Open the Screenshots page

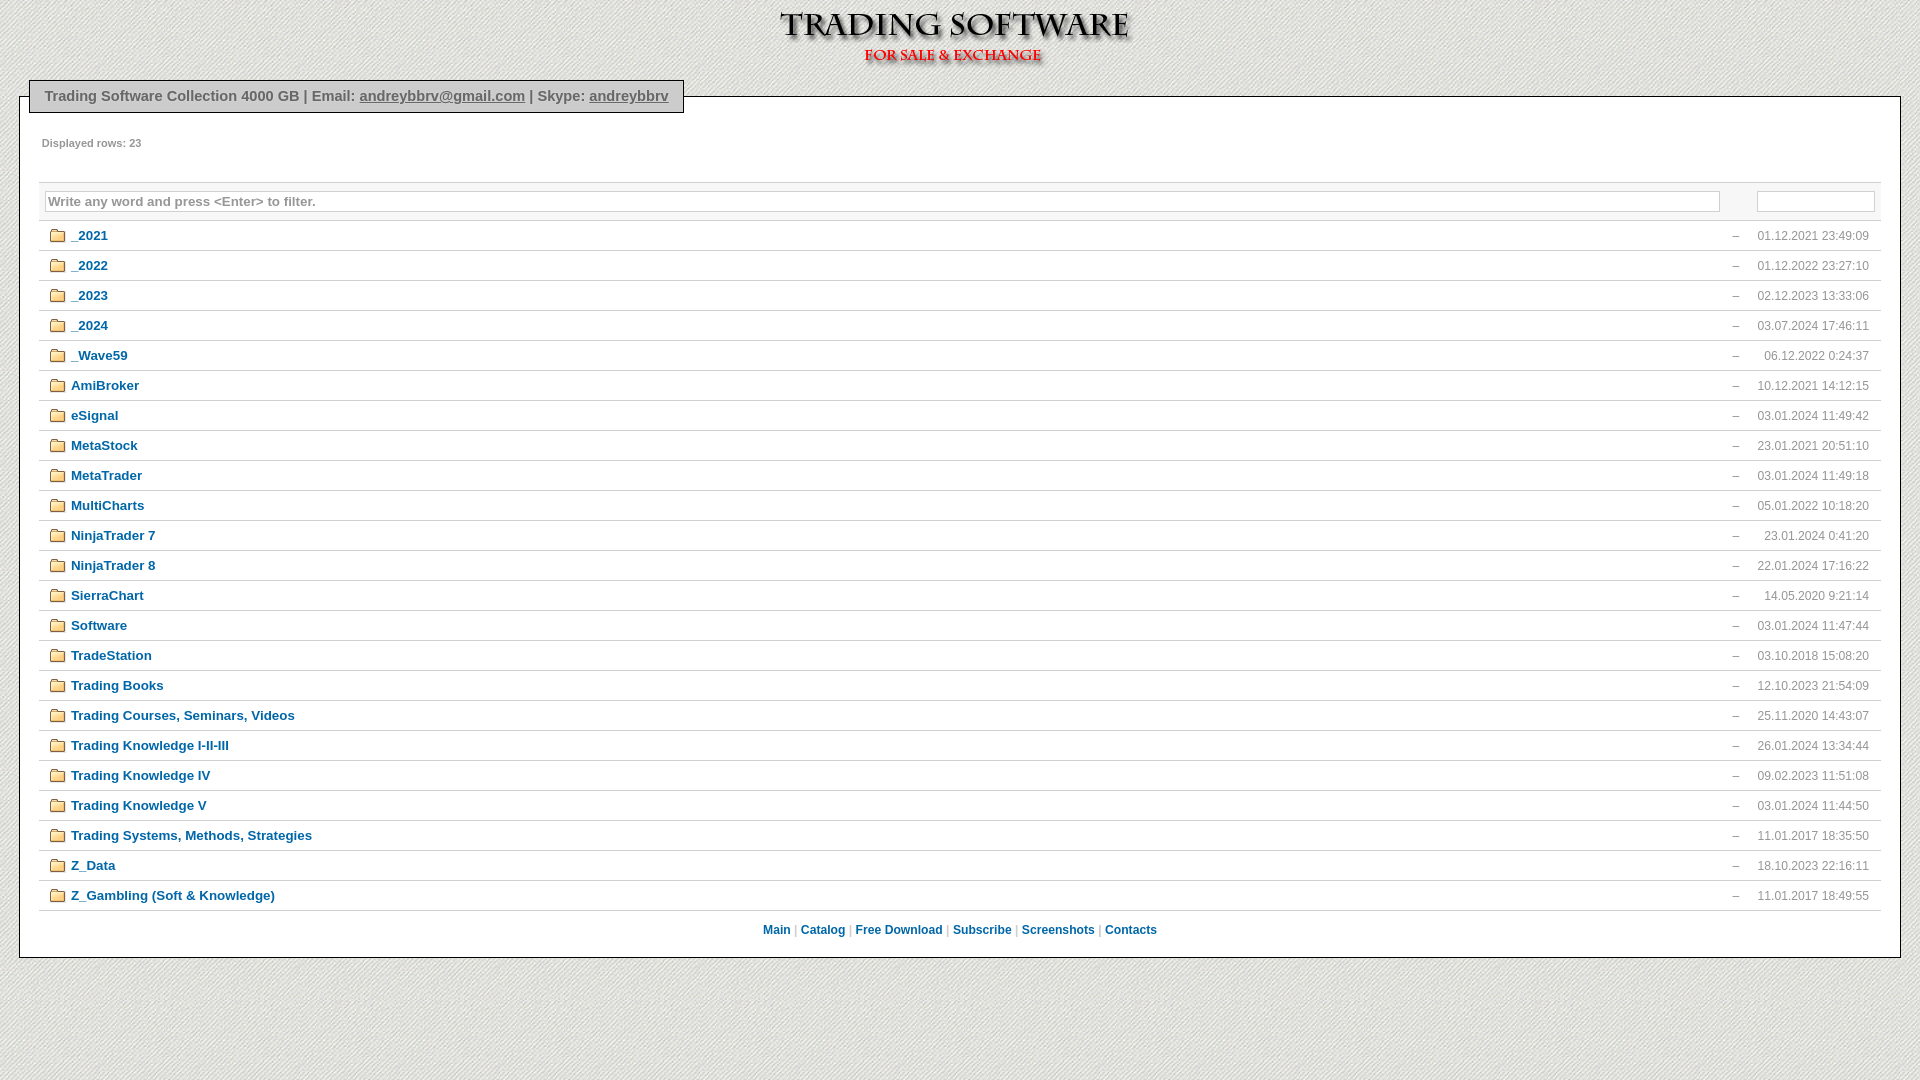point(1057,930)
